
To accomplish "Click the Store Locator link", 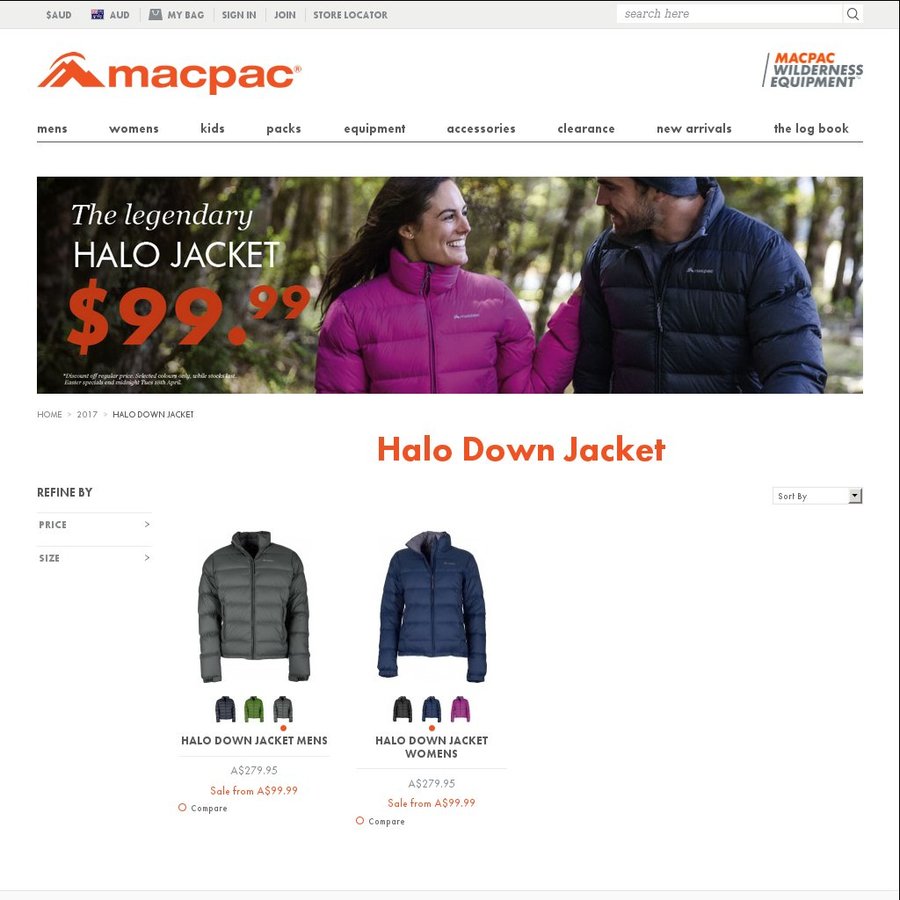I will click(x=350, y=15).
